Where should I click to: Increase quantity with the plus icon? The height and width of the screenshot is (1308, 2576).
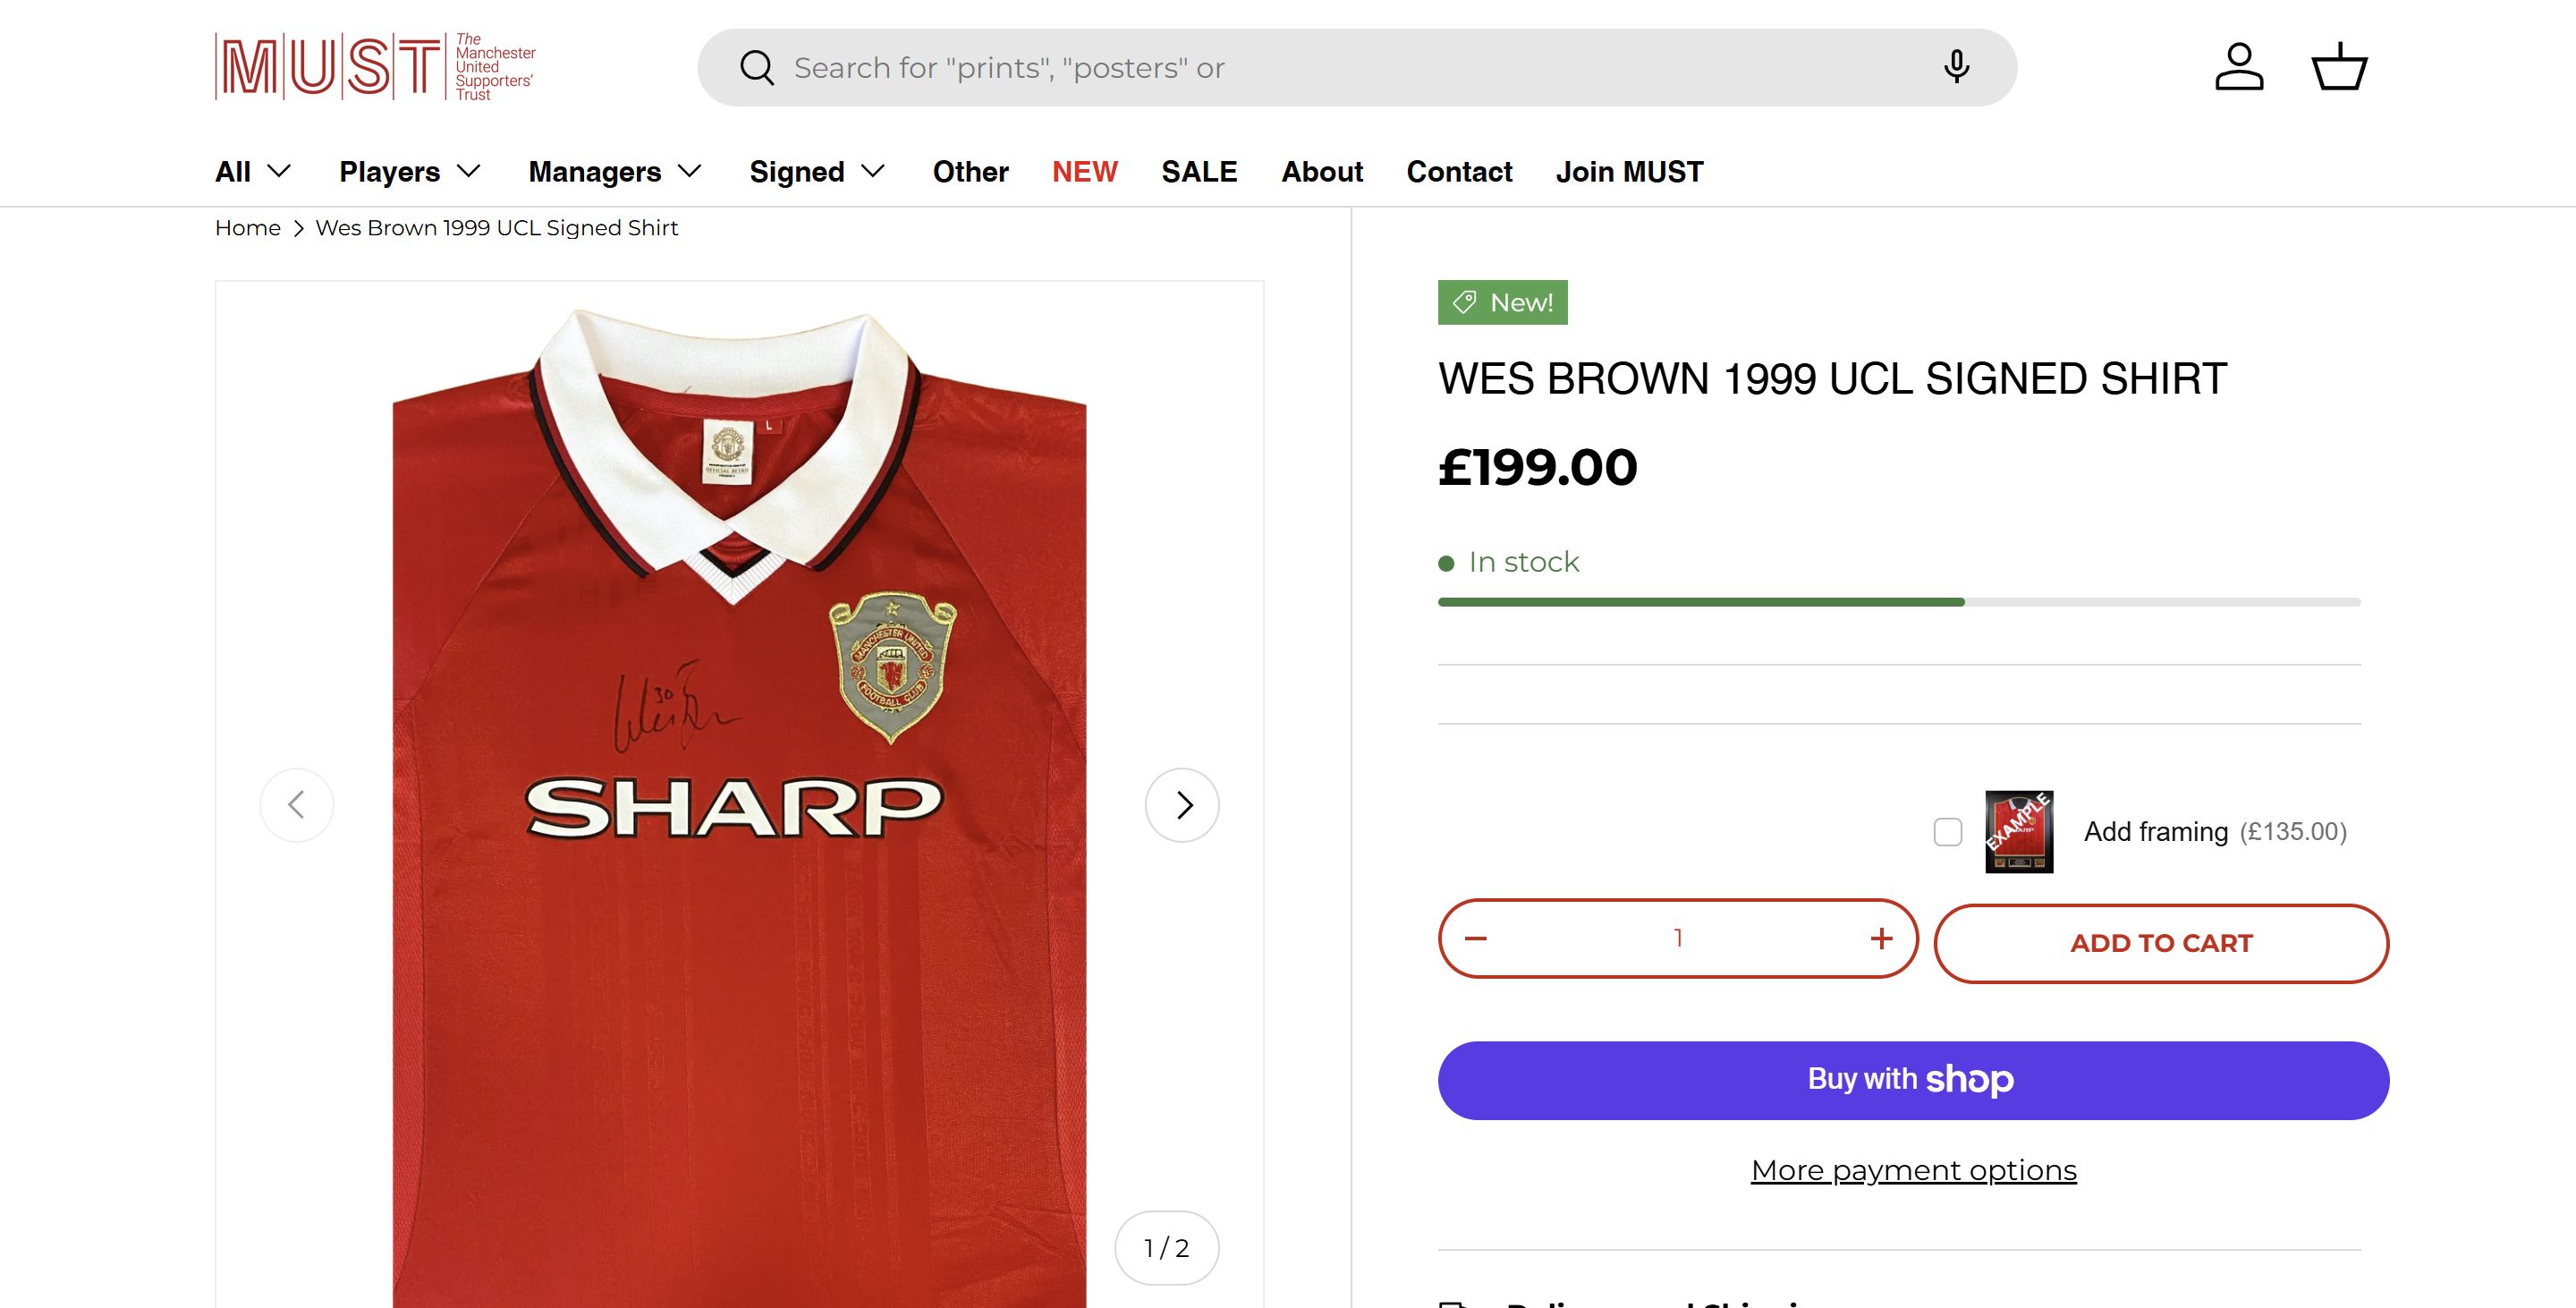coord(1881,938)
